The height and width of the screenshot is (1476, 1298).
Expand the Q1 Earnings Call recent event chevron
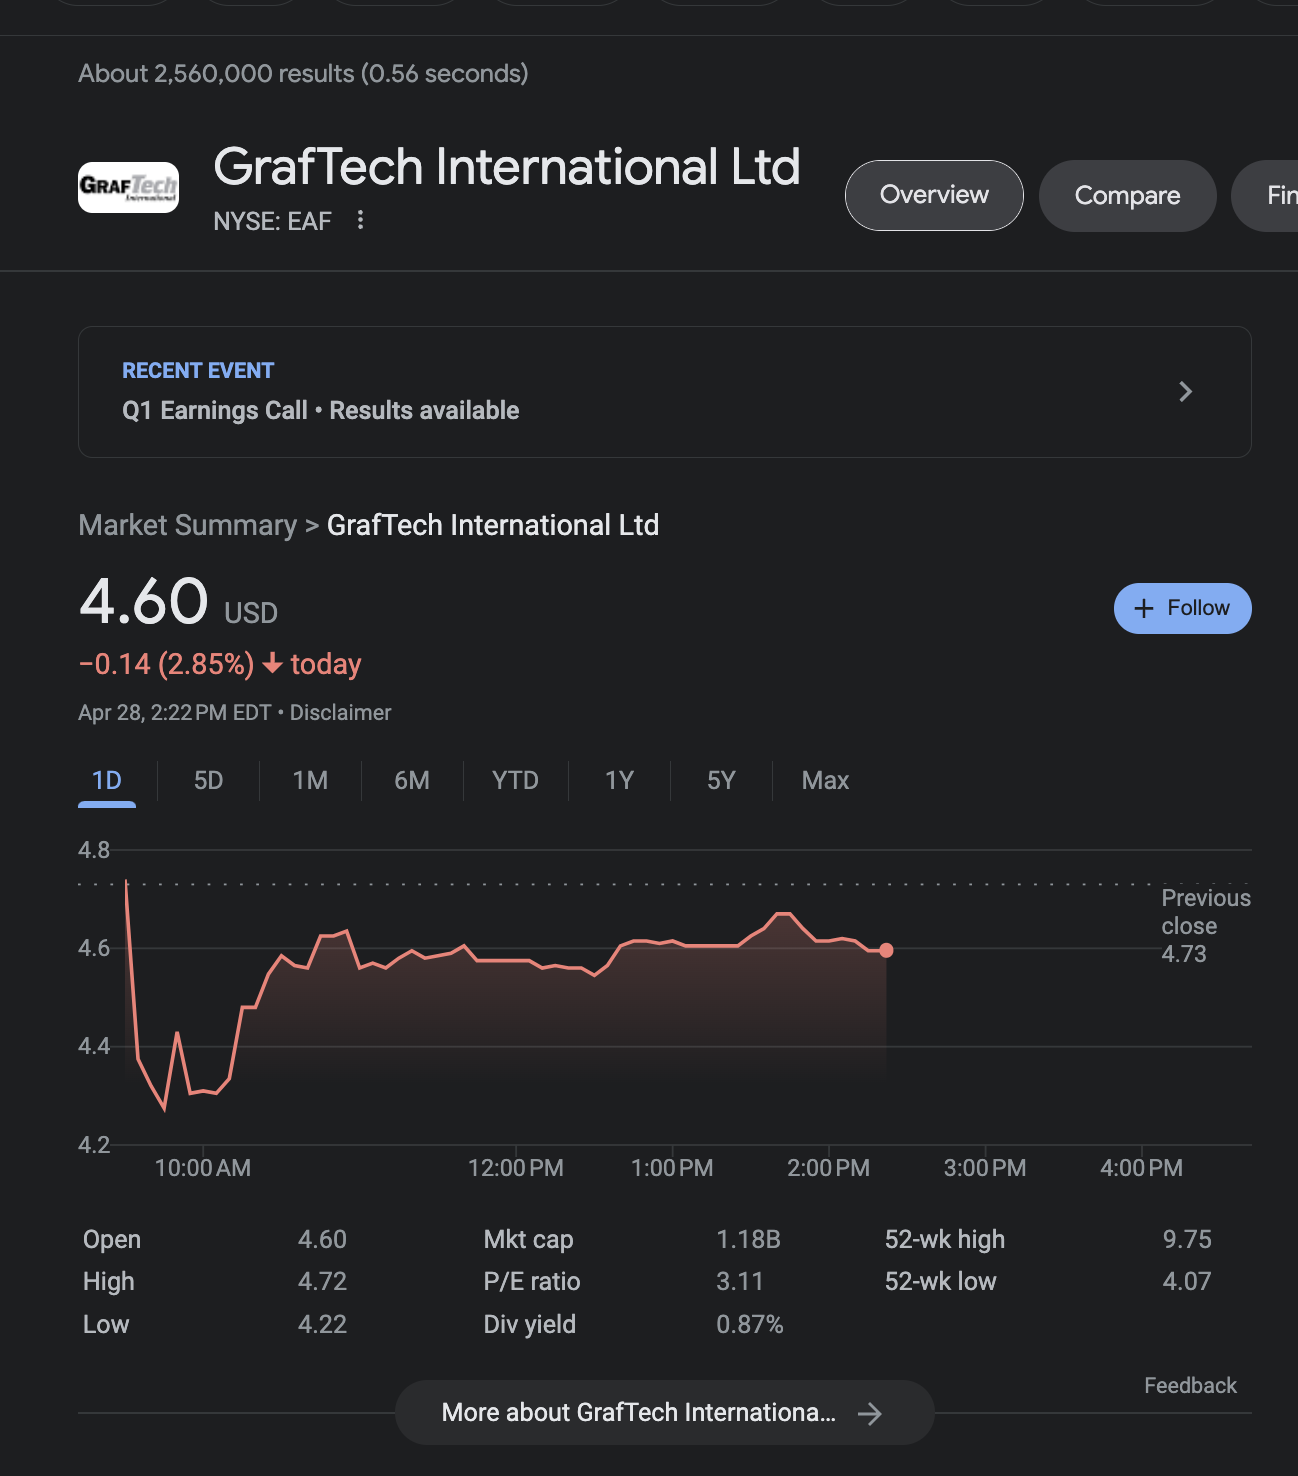(x=1185, y=392)
